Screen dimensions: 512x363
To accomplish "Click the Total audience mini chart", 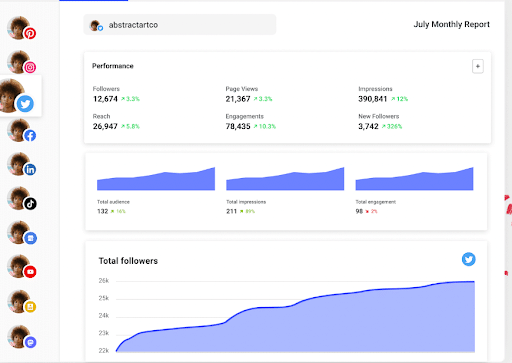I will point(156,179).
